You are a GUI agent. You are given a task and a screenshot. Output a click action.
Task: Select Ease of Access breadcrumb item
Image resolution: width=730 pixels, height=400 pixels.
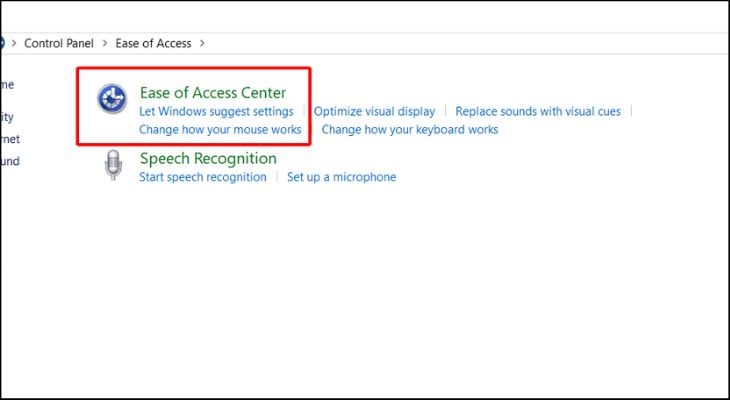(x=155, y=44)
